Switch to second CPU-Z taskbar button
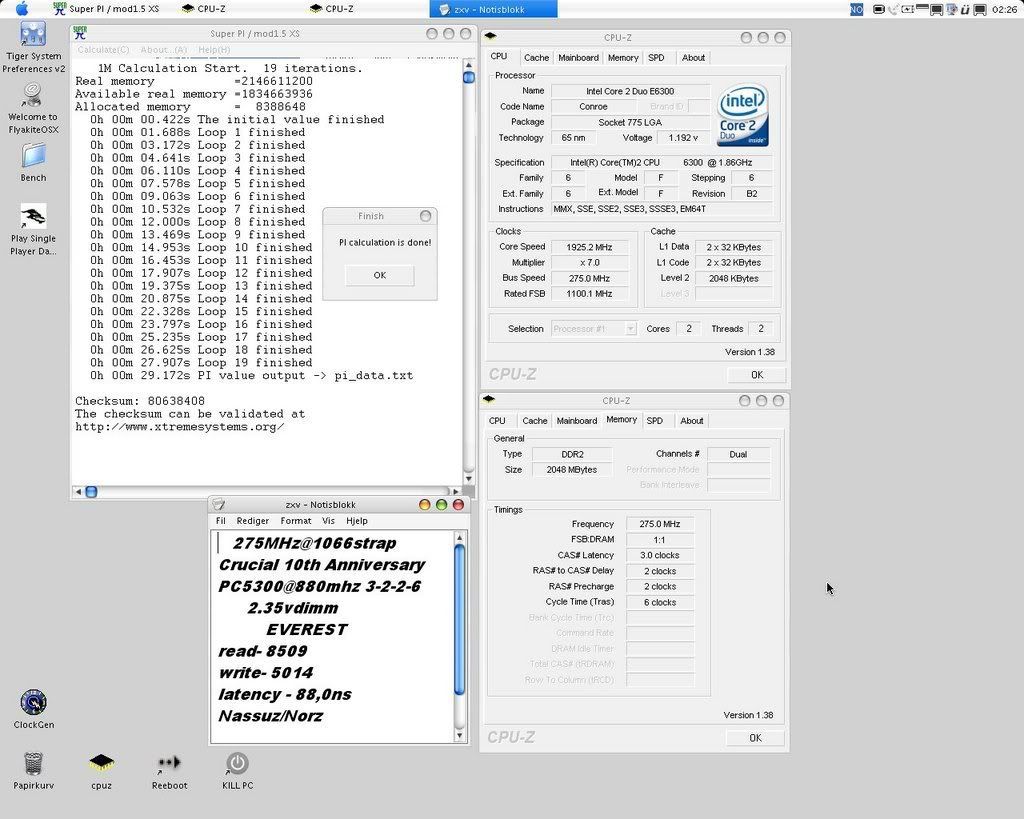 [332, 8]
